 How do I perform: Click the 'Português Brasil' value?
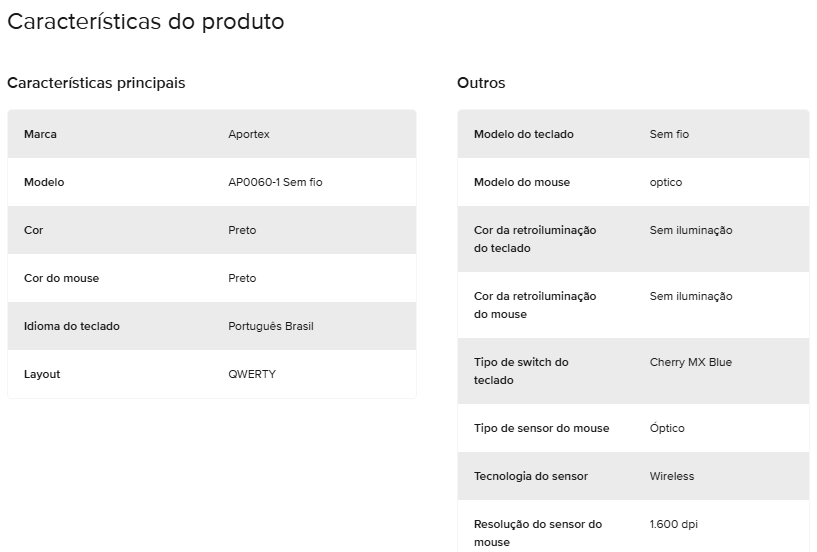271,326
